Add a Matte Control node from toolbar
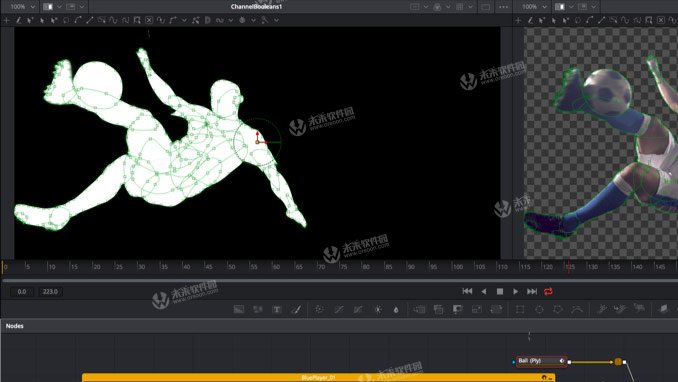Image resolution: width=678 pixels, height=382 pixels. click(x=457, y=309)
